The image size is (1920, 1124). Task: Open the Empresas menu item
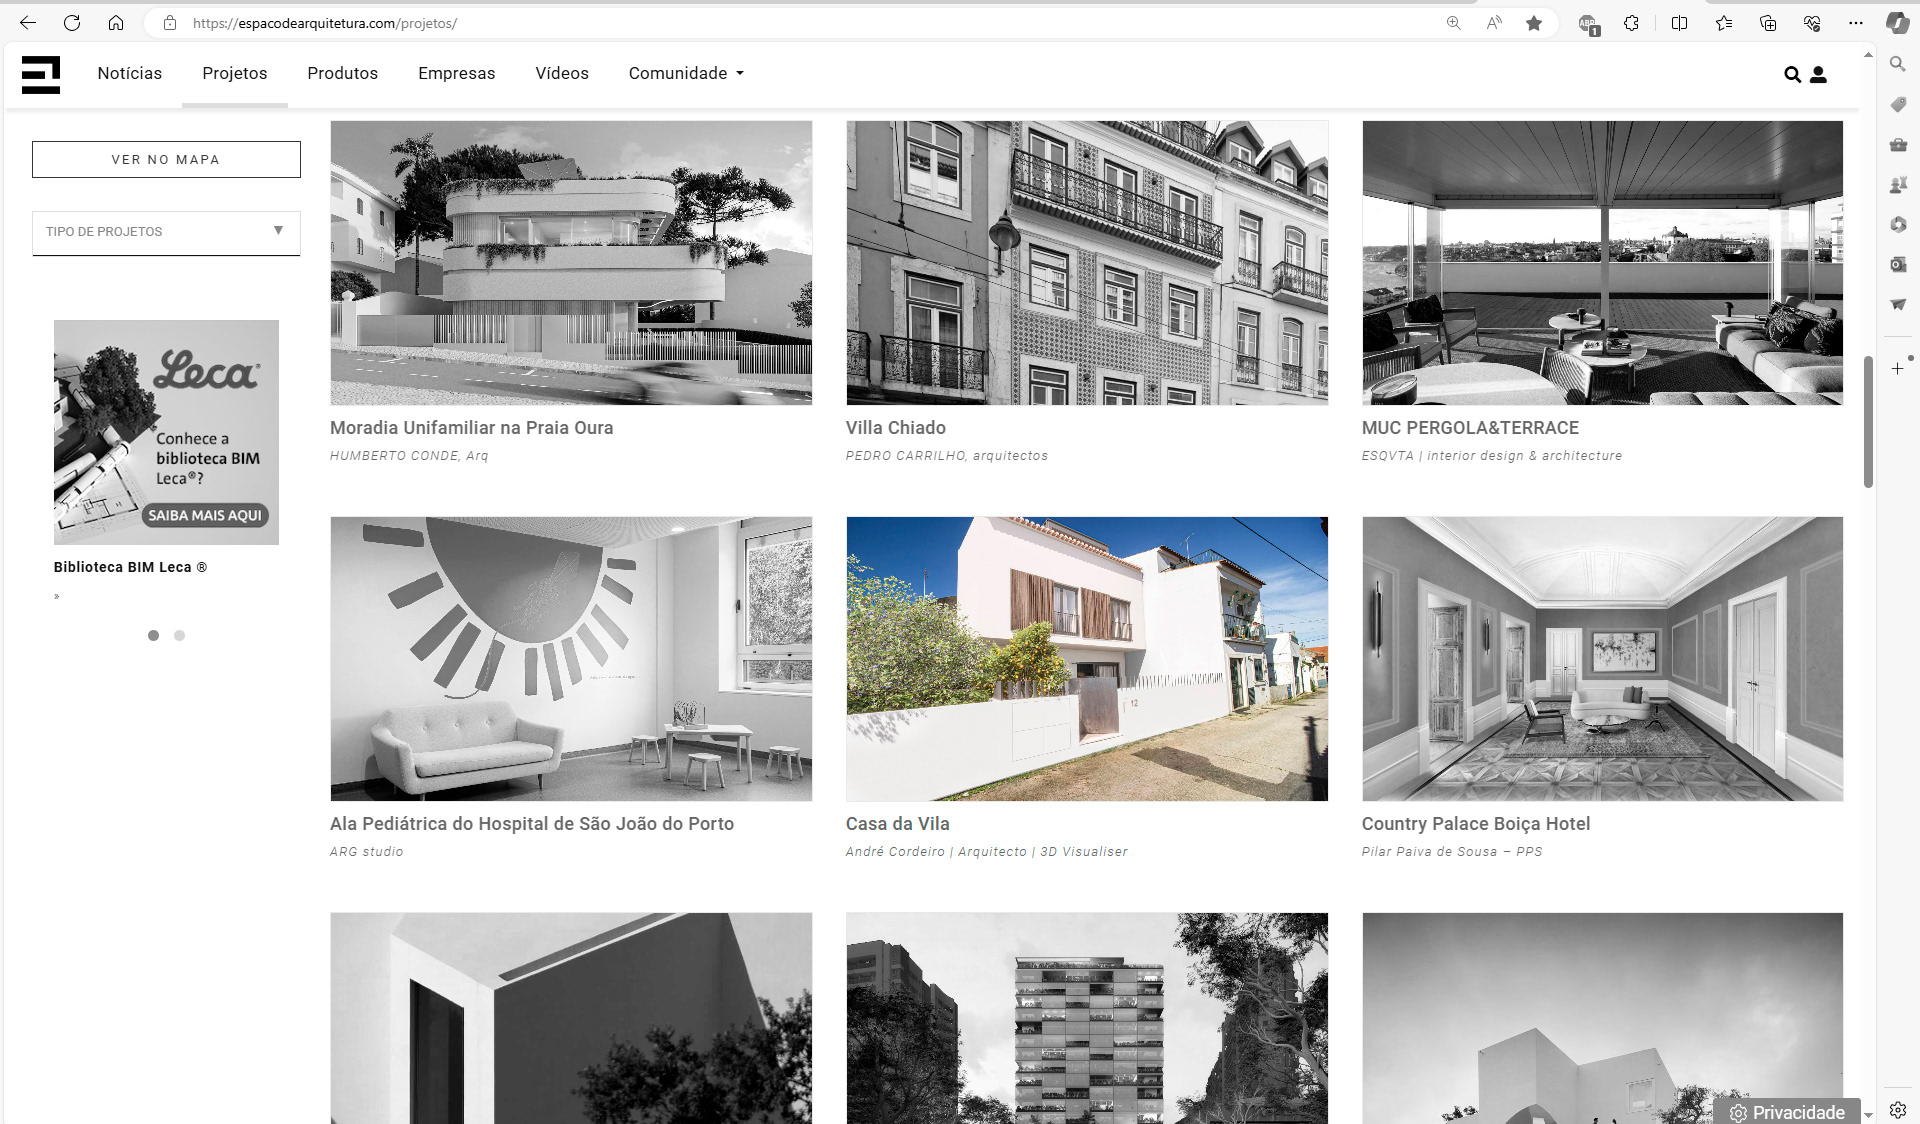click(456, 74)
